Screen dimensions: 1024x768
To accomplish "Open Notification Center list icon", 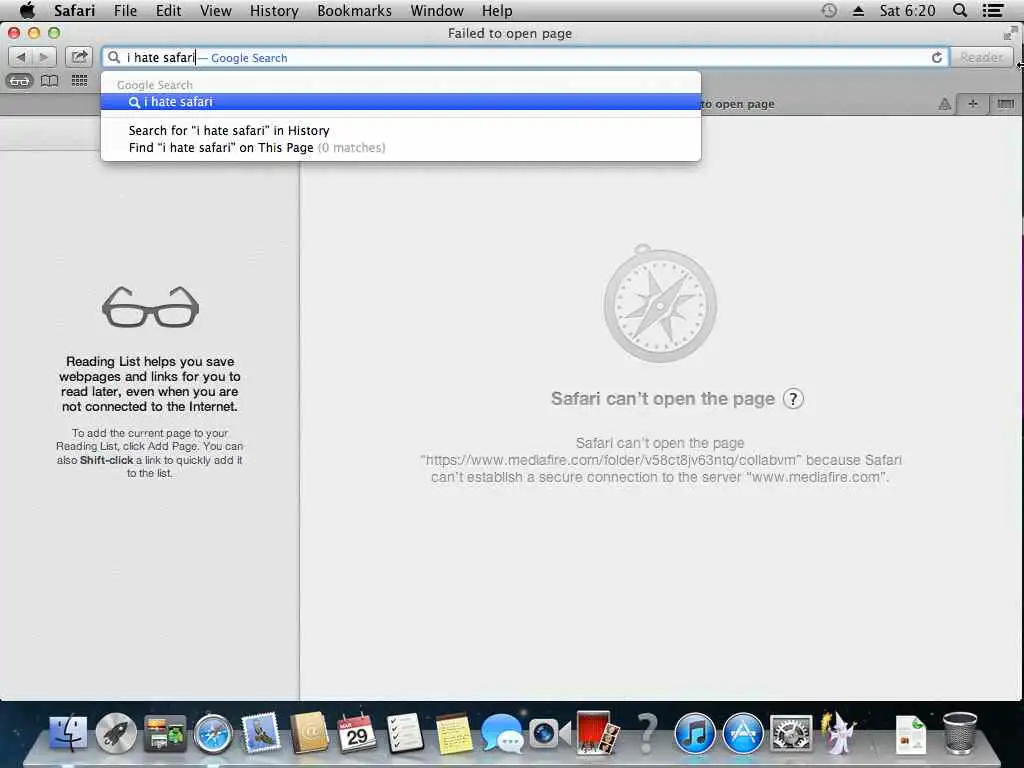I will pos(993,10).
